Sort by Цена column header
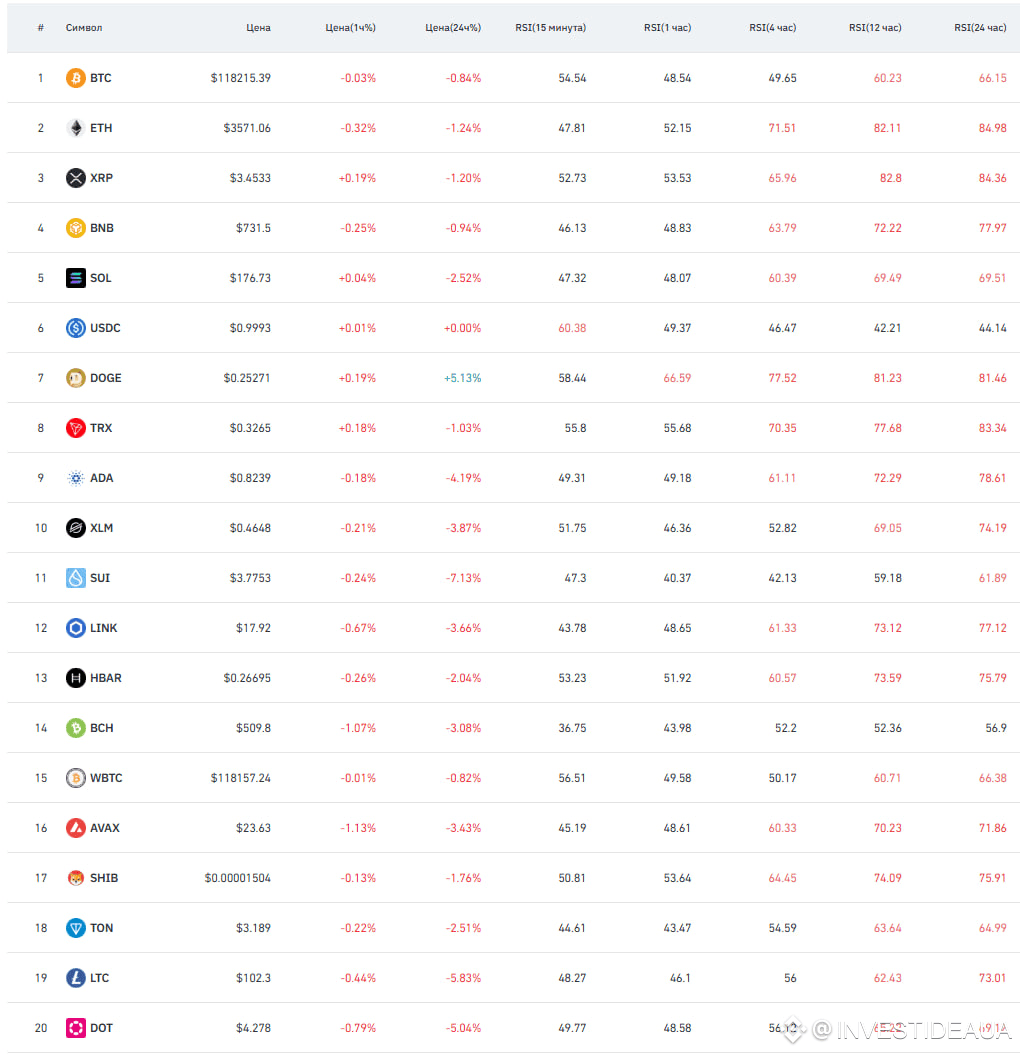This screenshot has height=1055, width=1020. pyautogui.click(x=258, y=28)
